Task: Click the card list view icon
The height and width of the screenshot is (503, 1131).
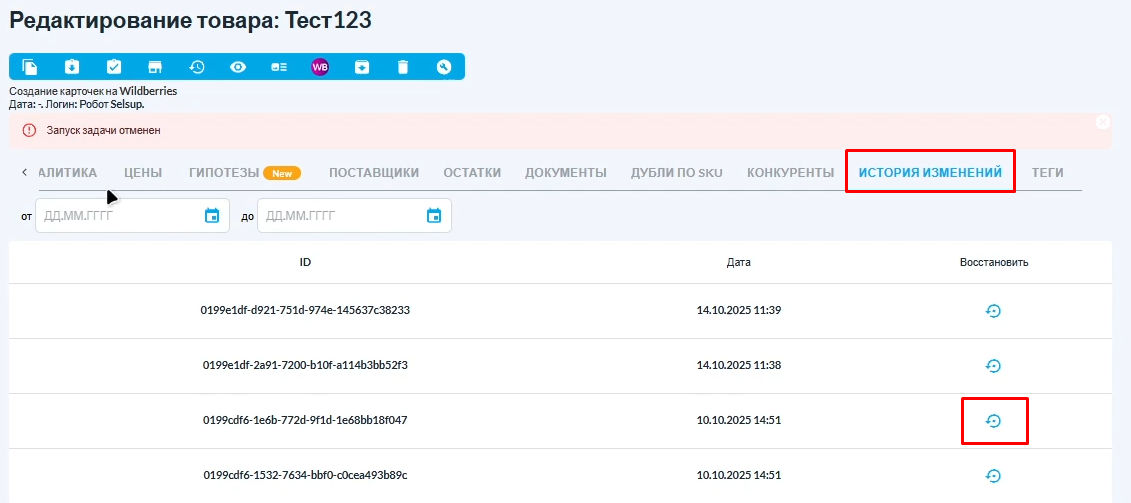Action: pos(279,67)
